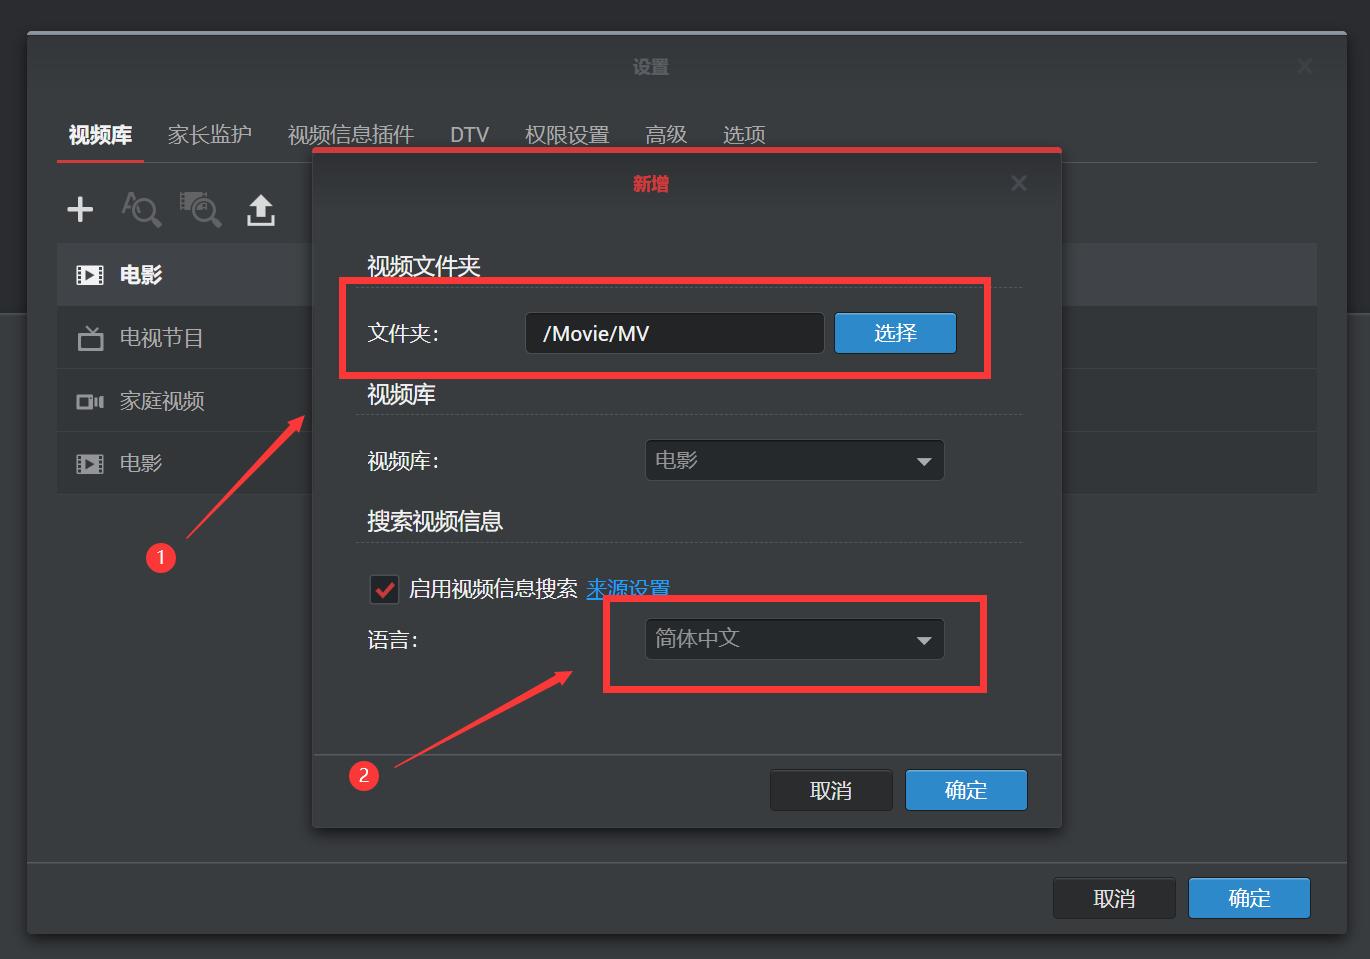Switch to the 视频信息插件 tab
Screen dimensions: 1370x959
(352, 134)
